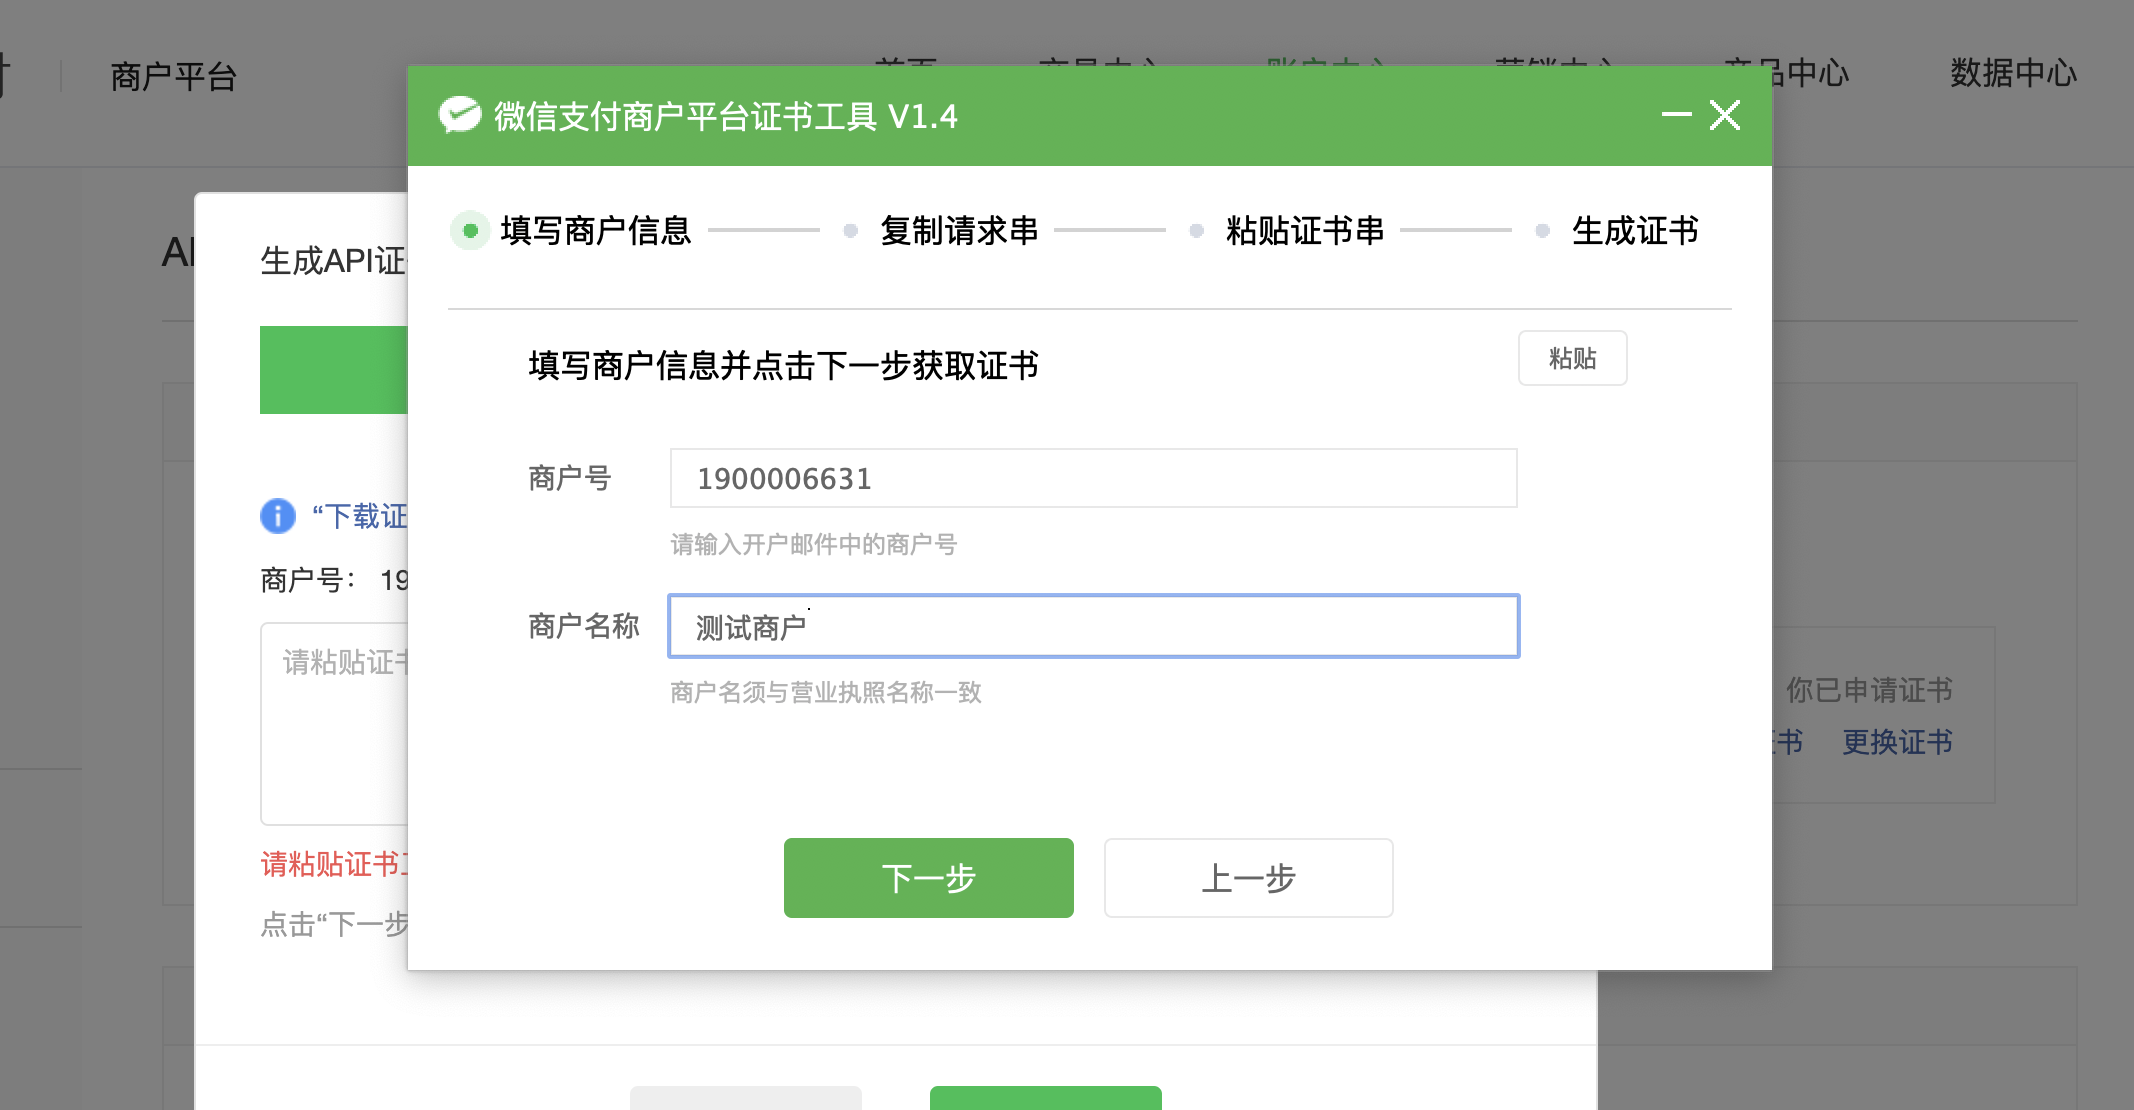
Task: Close the certificate tool window
Action: [x=1725, y=115]
